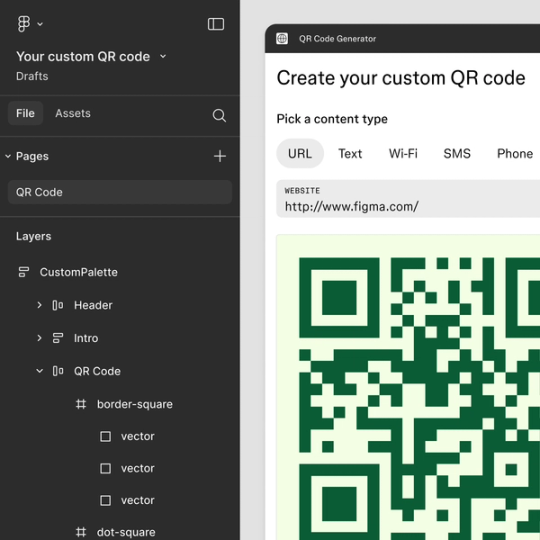Add a new page with plus icon
This screenshot has height=540, width=540.
(220, 156)
